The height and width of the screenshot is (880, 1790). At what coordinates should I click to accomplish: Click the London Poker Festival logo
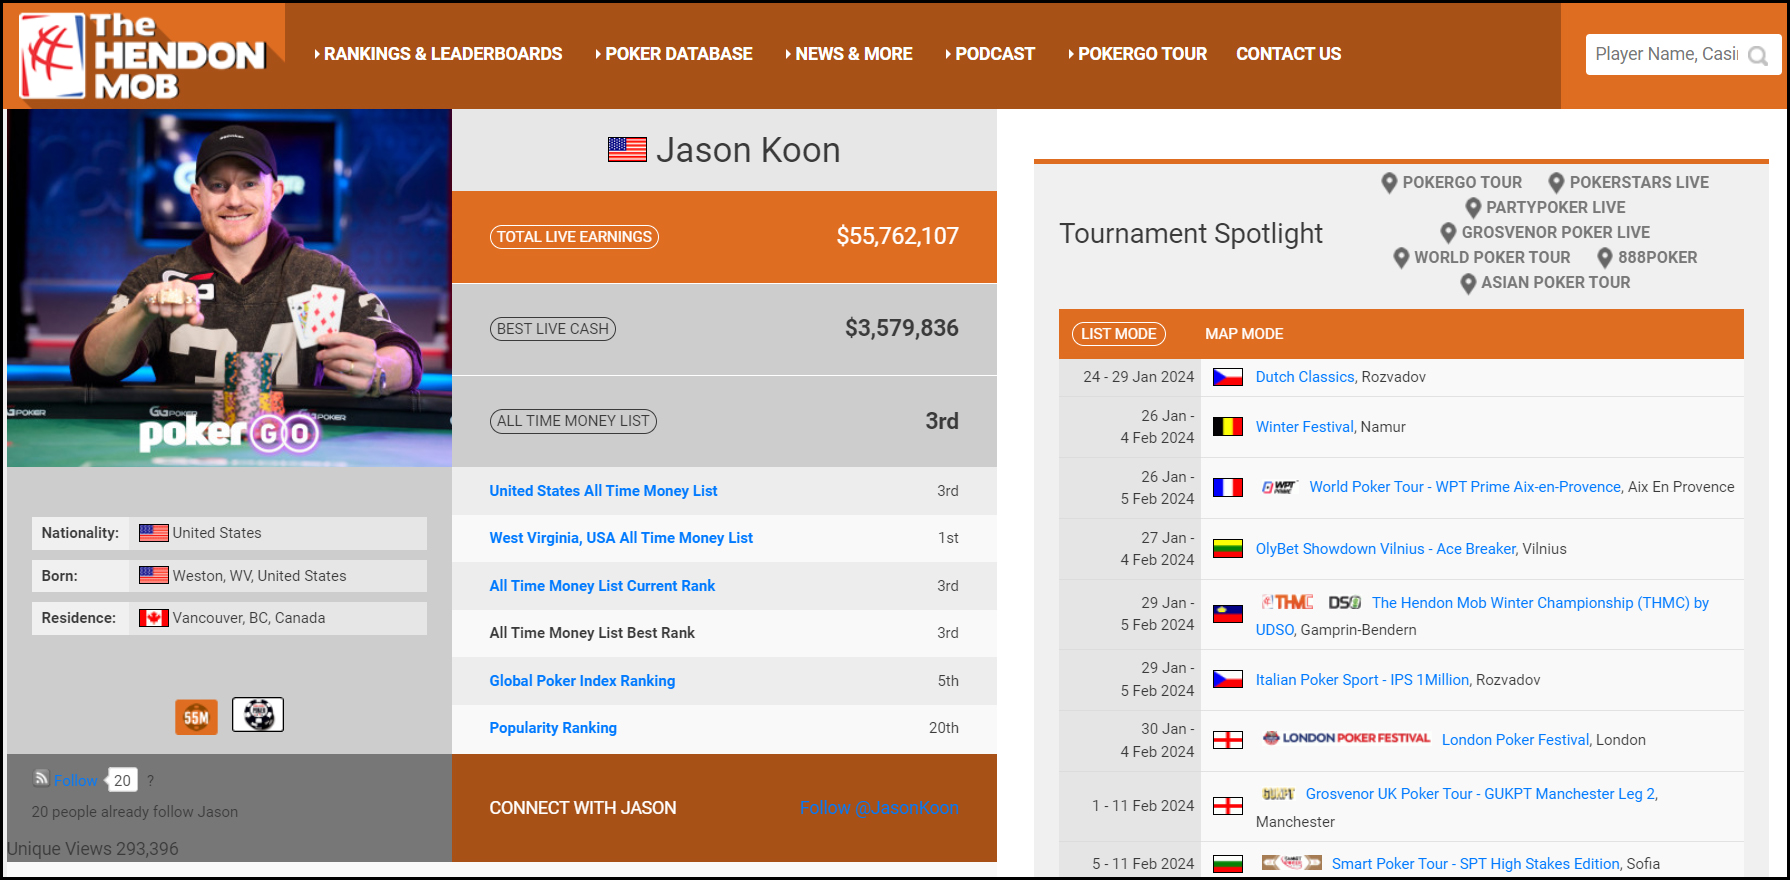(1346, 739)
